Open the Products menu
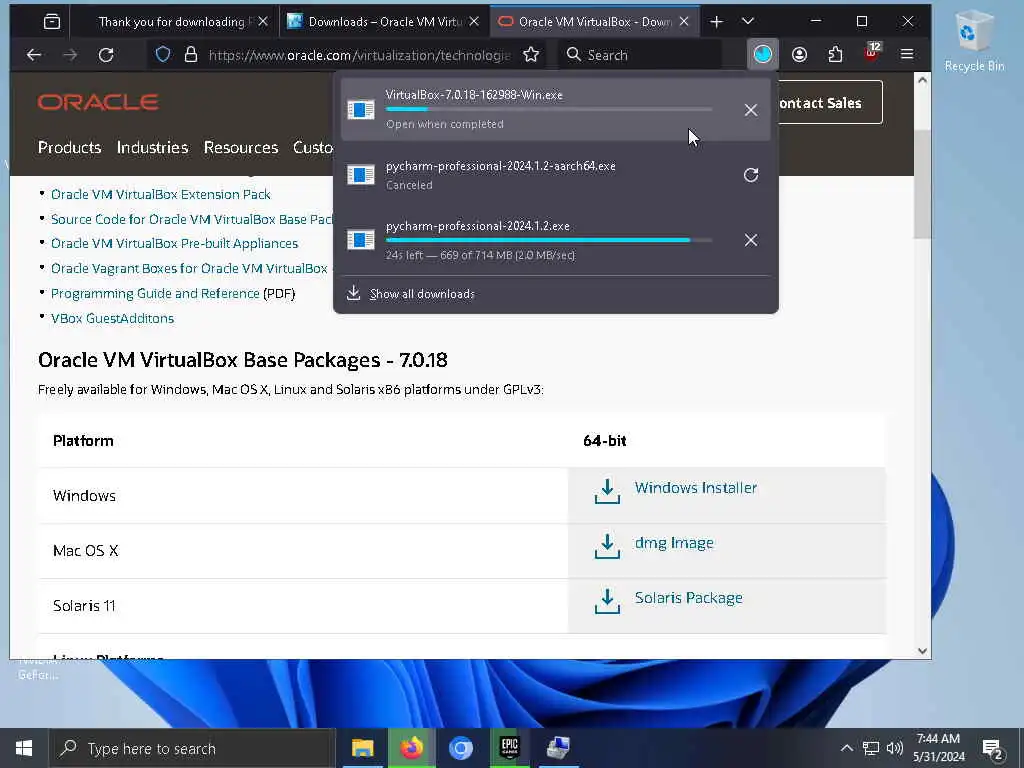Screen dimensions: 1024x768 point(69,148)
